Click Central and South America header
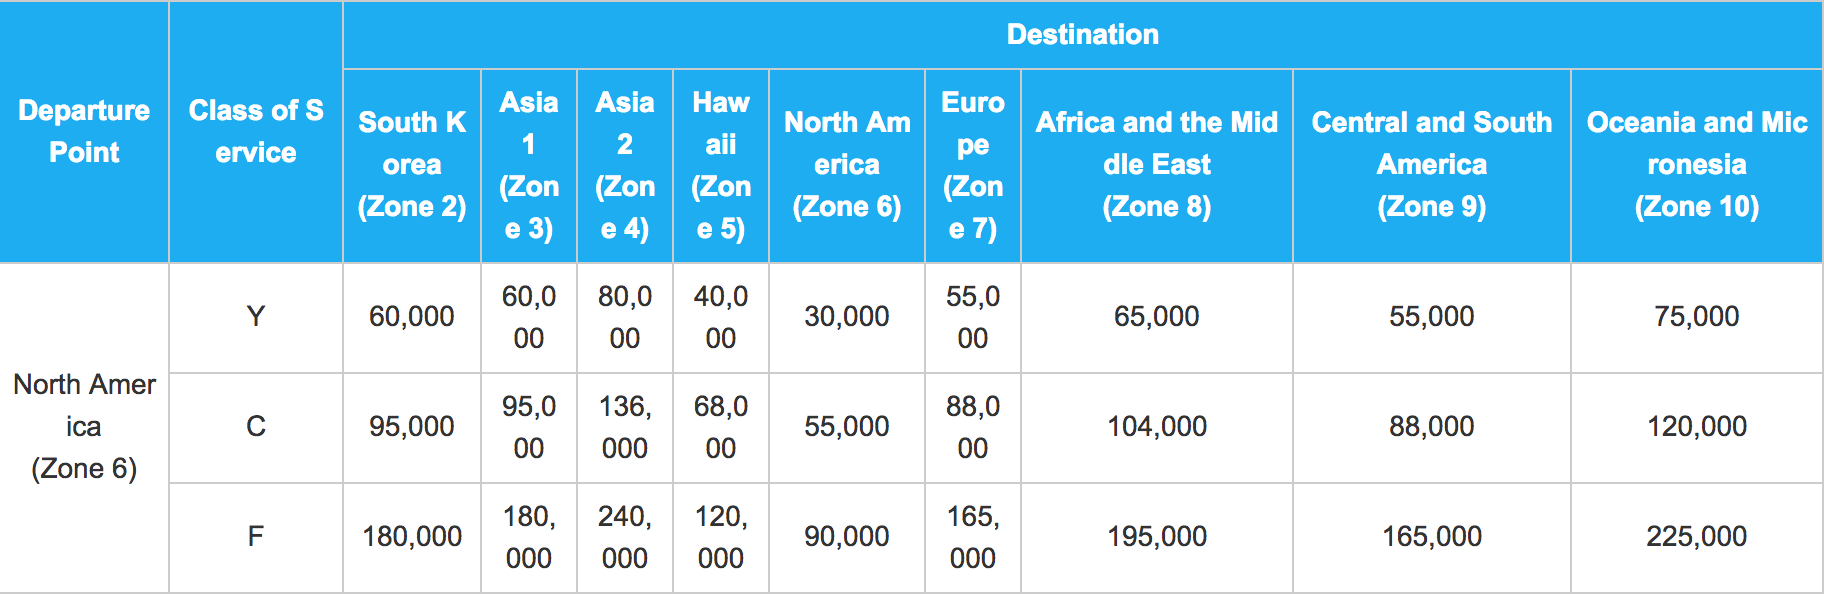 (1432, 165)
